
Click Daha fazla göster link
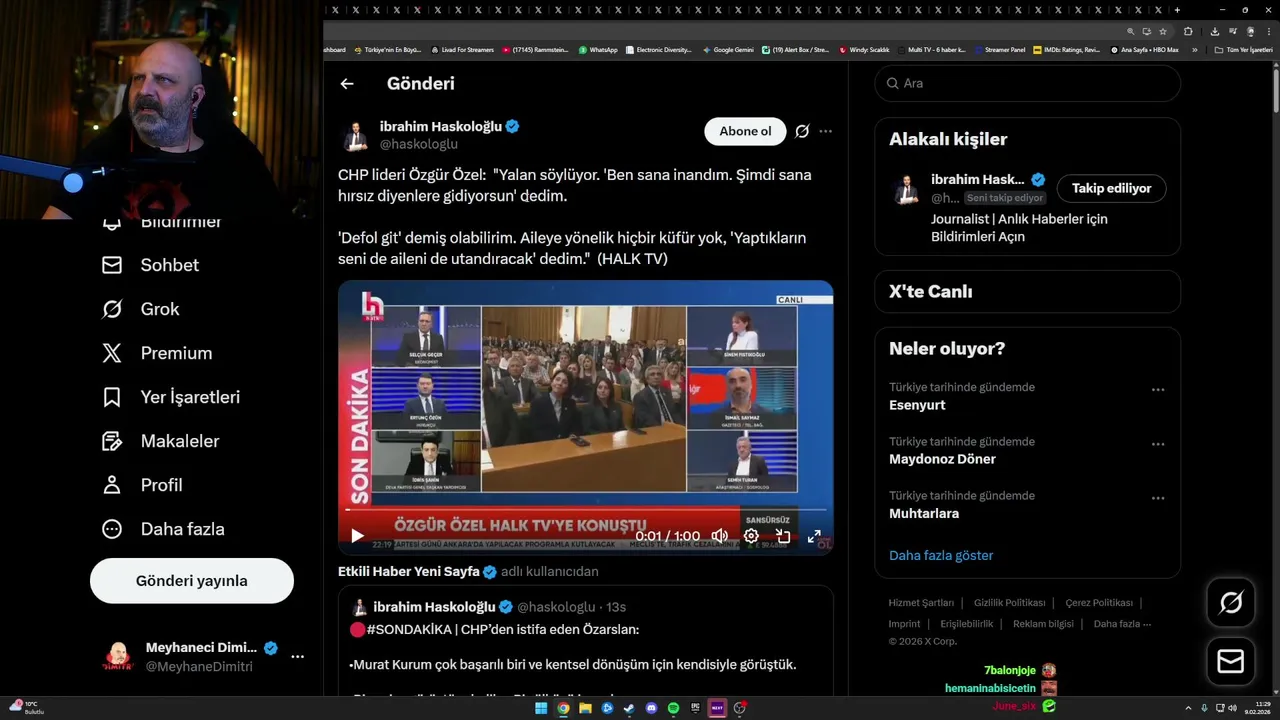941,555
